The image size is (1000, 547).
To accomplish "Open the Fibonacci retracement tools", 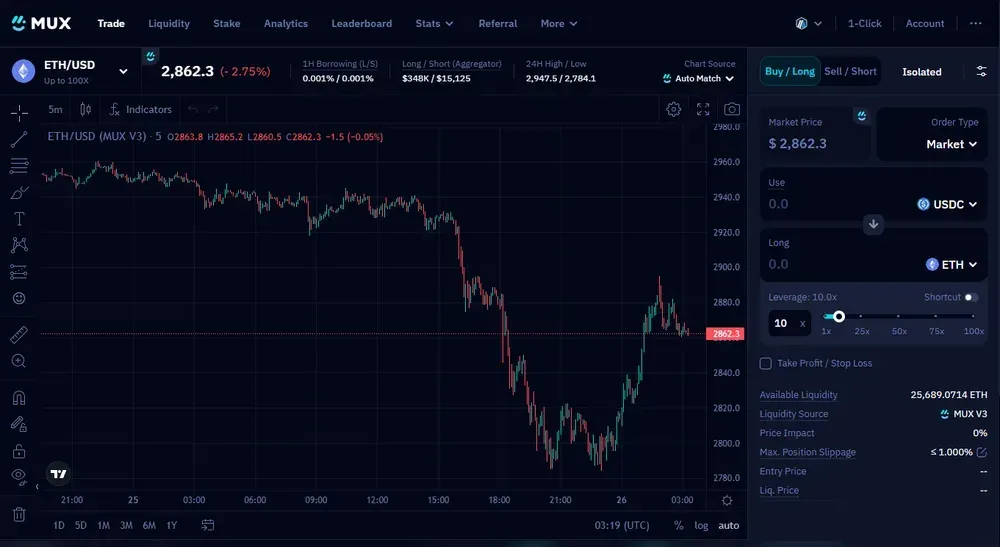I will pyautogui.click(x=19, y=166).
